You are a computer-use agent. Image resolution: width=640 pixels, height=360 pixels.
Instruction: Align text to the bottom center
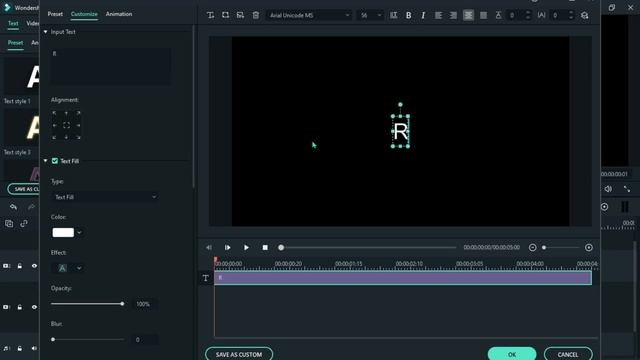66,138
